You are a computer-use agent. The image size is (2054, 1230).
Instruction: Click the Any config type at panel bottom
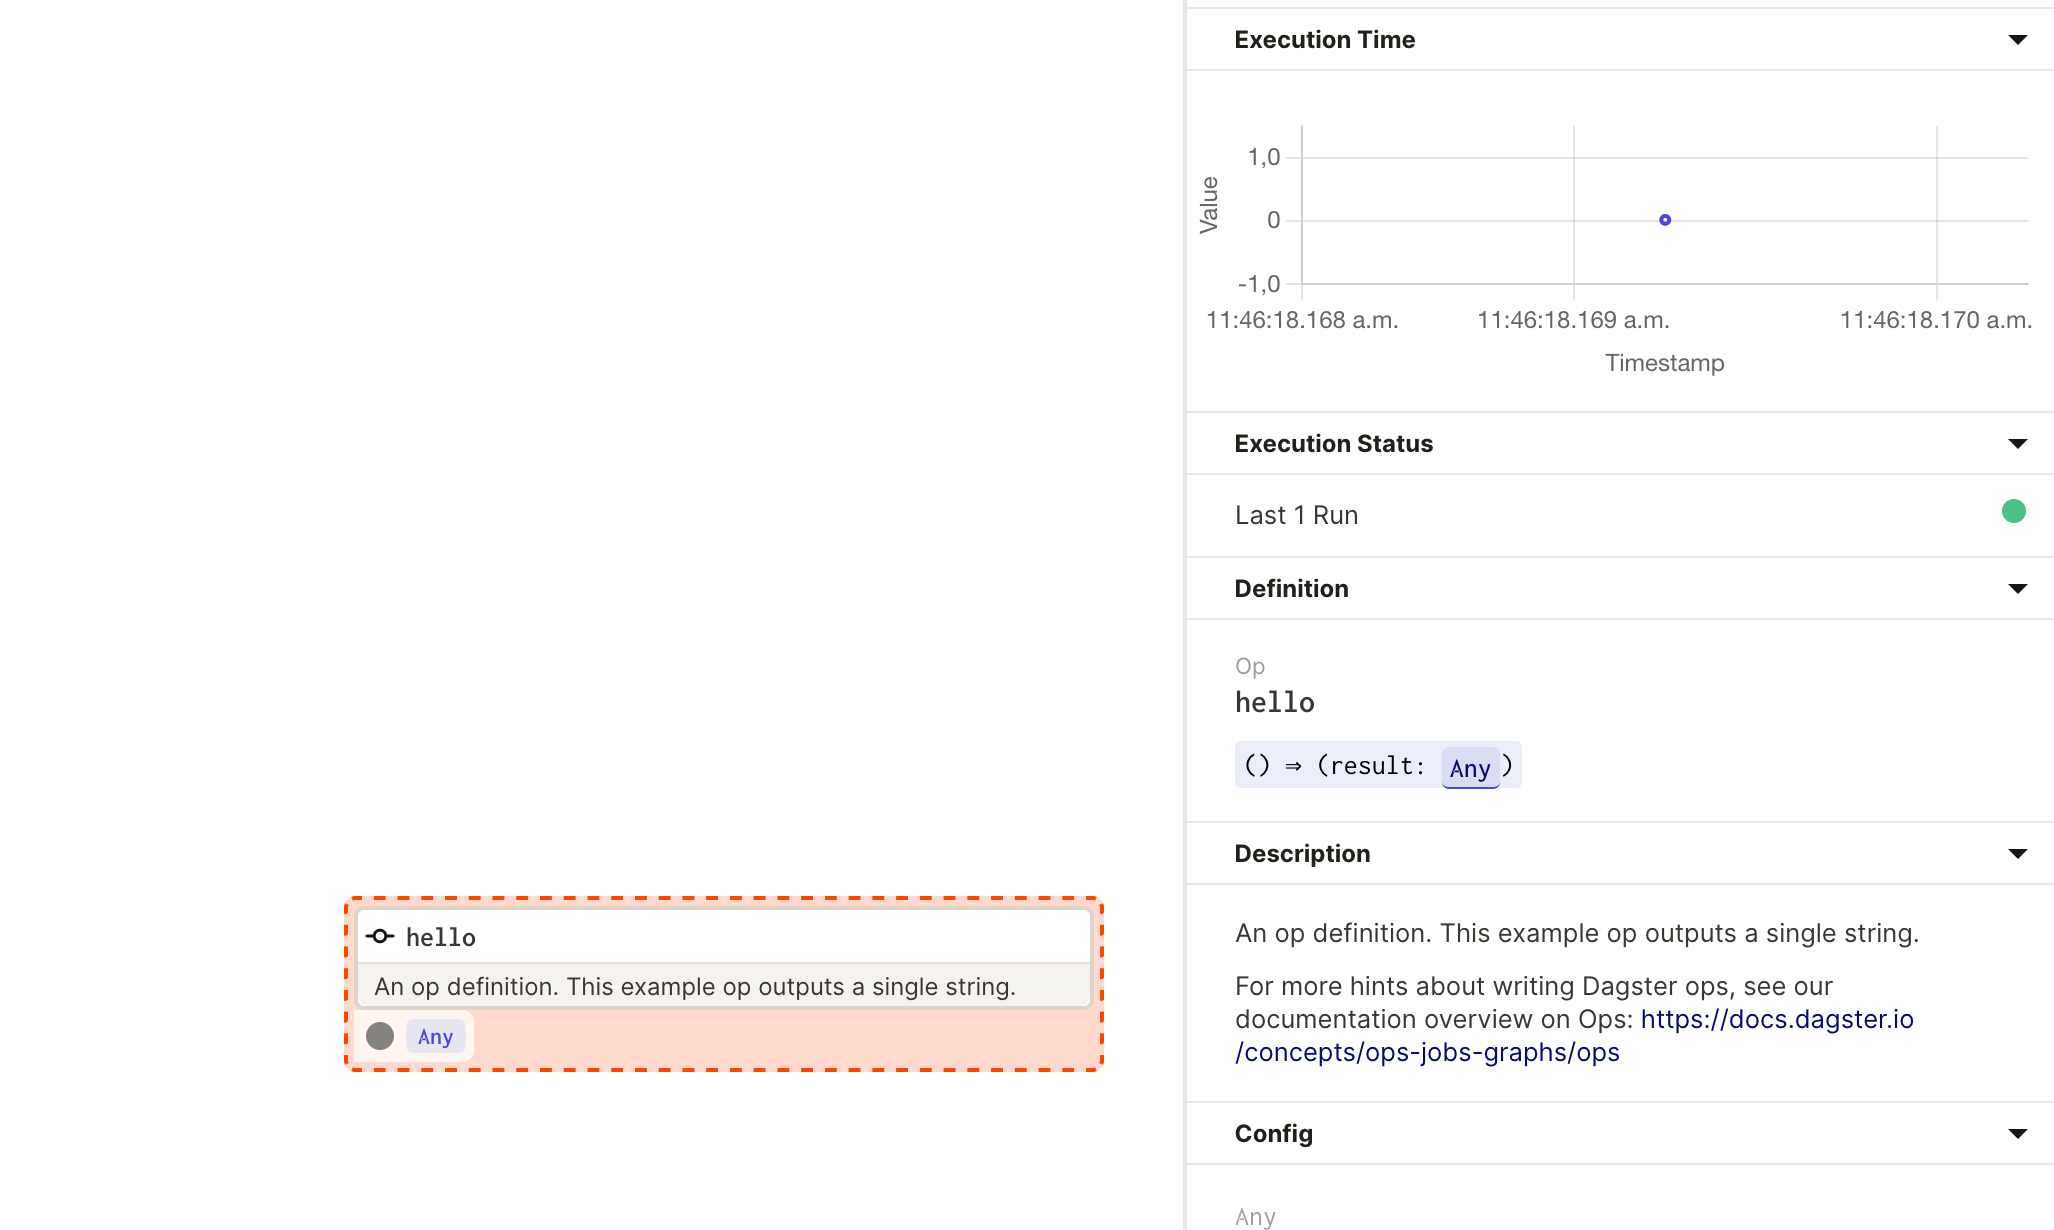(1255, 1216)
